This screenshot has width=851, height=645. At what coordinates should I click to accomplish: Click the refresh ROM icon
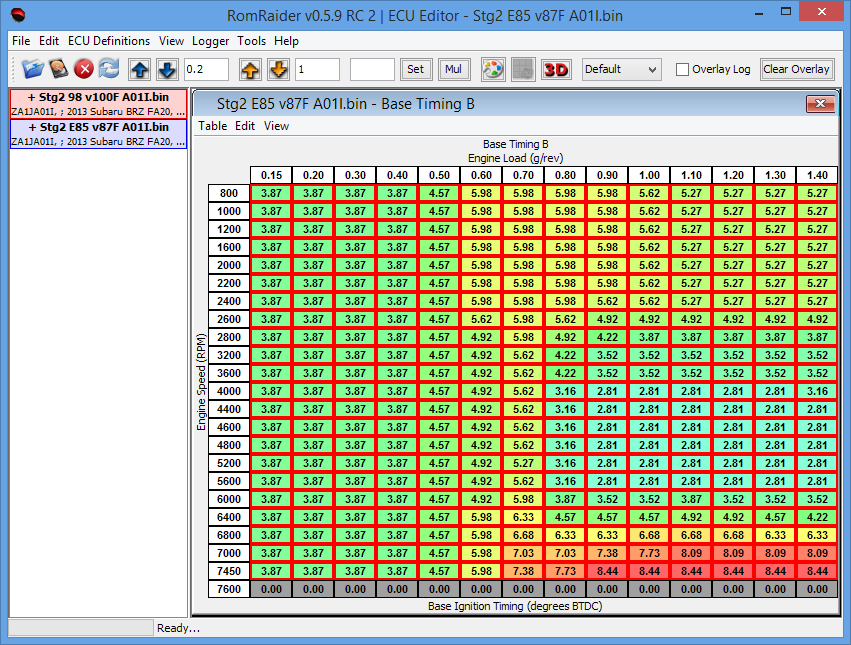108,69
